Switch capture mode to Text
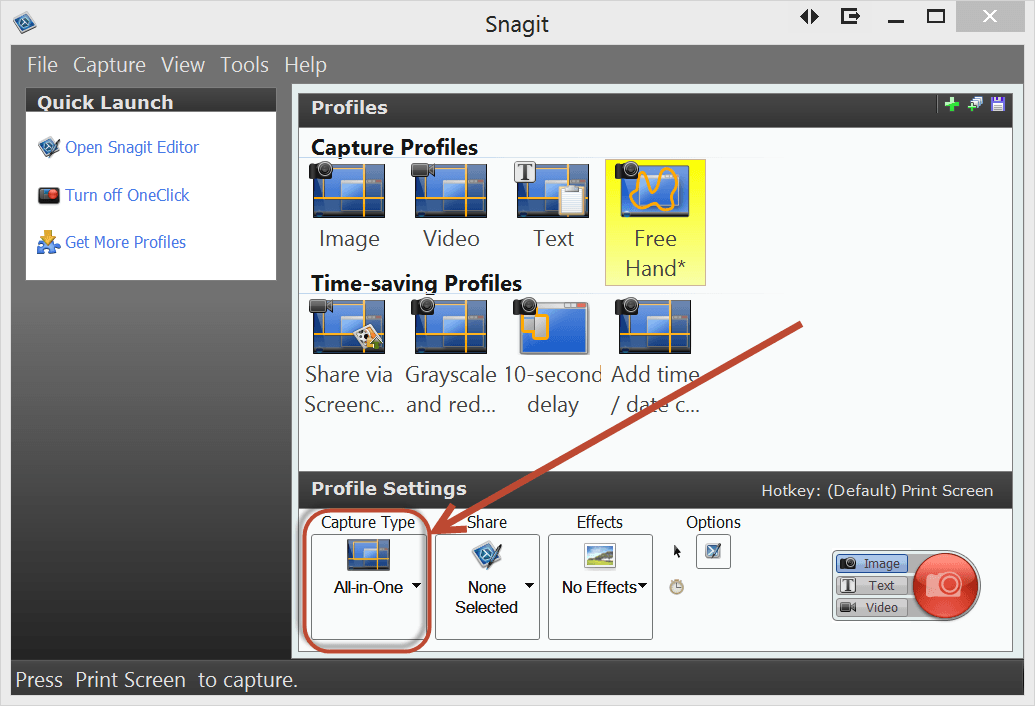Viewport: 1035px width, 706px height. pyautogui.click(x=872, y=585)
